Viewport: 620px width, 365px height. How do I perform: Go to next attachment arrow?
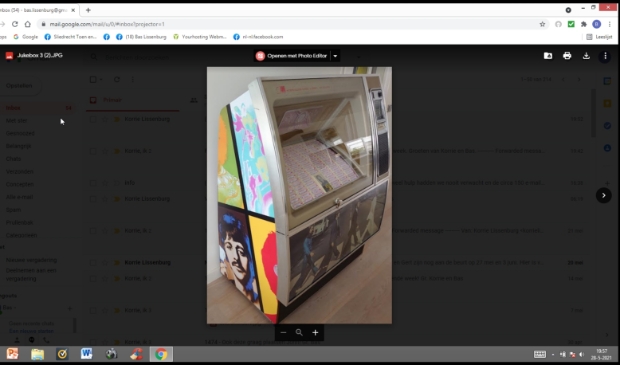coord(604,195)
